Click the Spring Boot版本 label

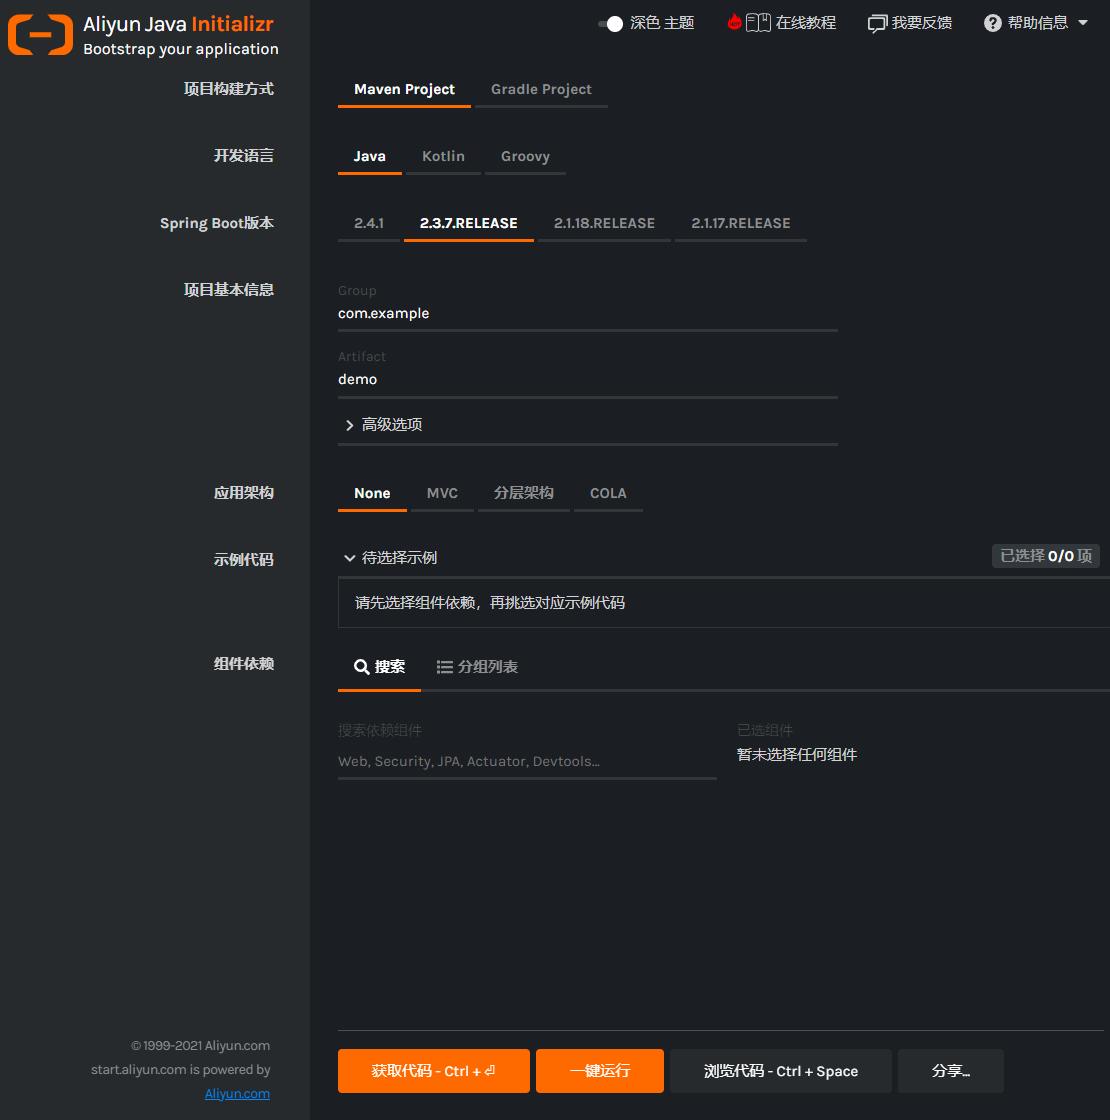(216, 224)
